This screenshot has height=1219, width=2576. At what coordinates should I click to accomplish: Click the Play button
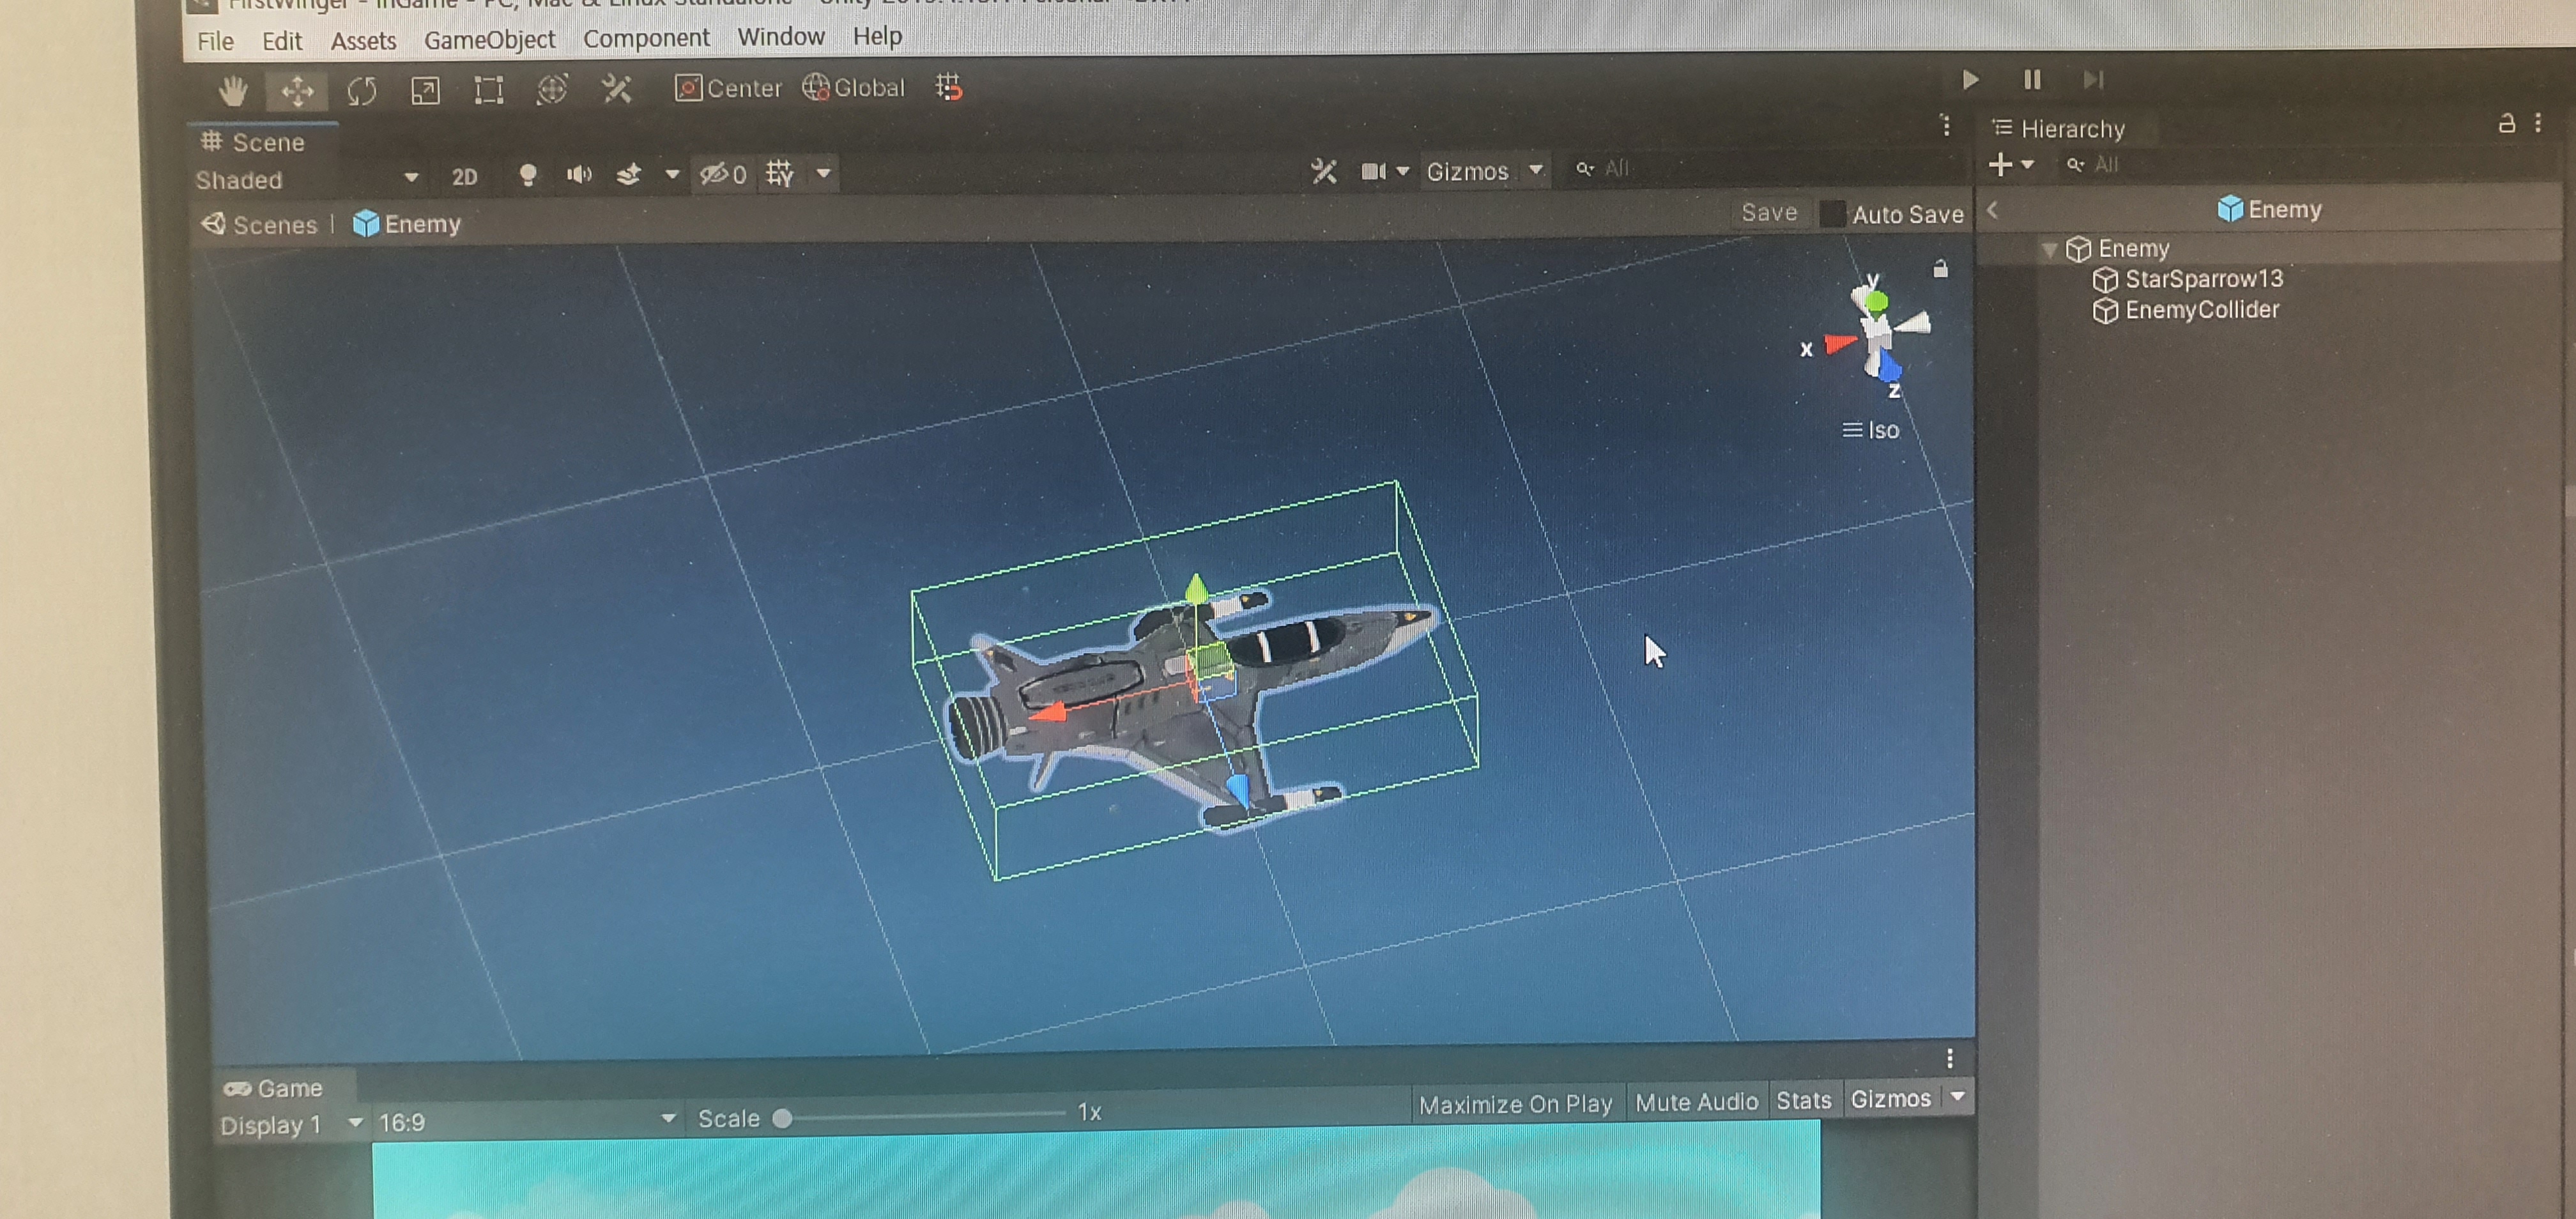(x=1970, y=79)
